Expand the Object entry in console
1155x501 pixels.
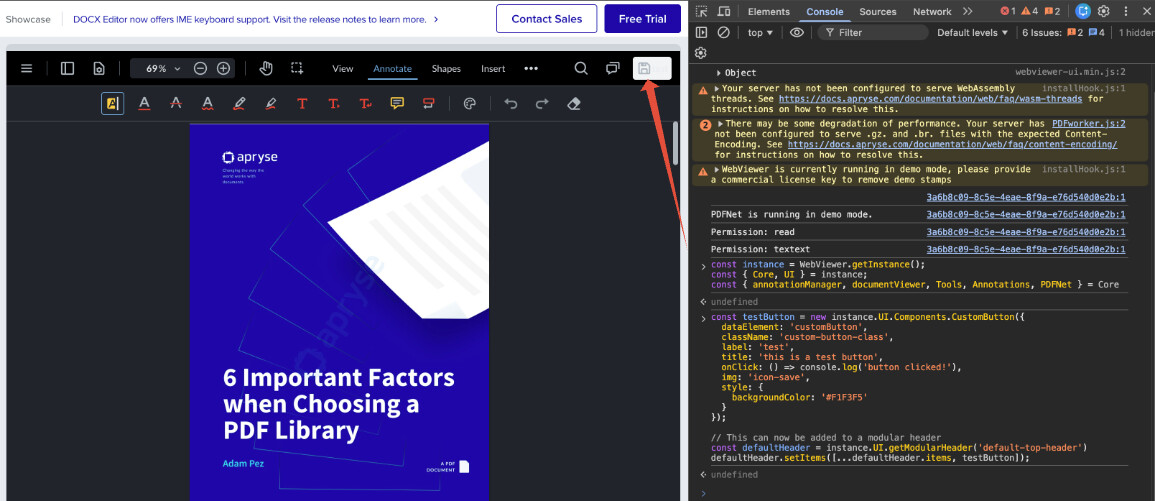pyautogui.click(x=738, y=73)
